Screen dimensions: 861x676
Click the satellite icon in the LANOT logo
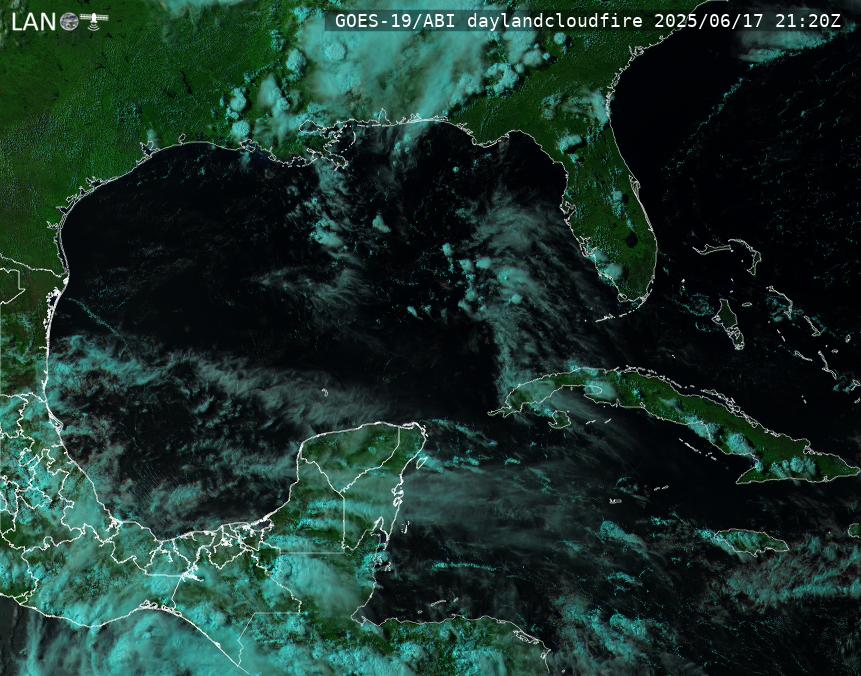click(94, 21)
